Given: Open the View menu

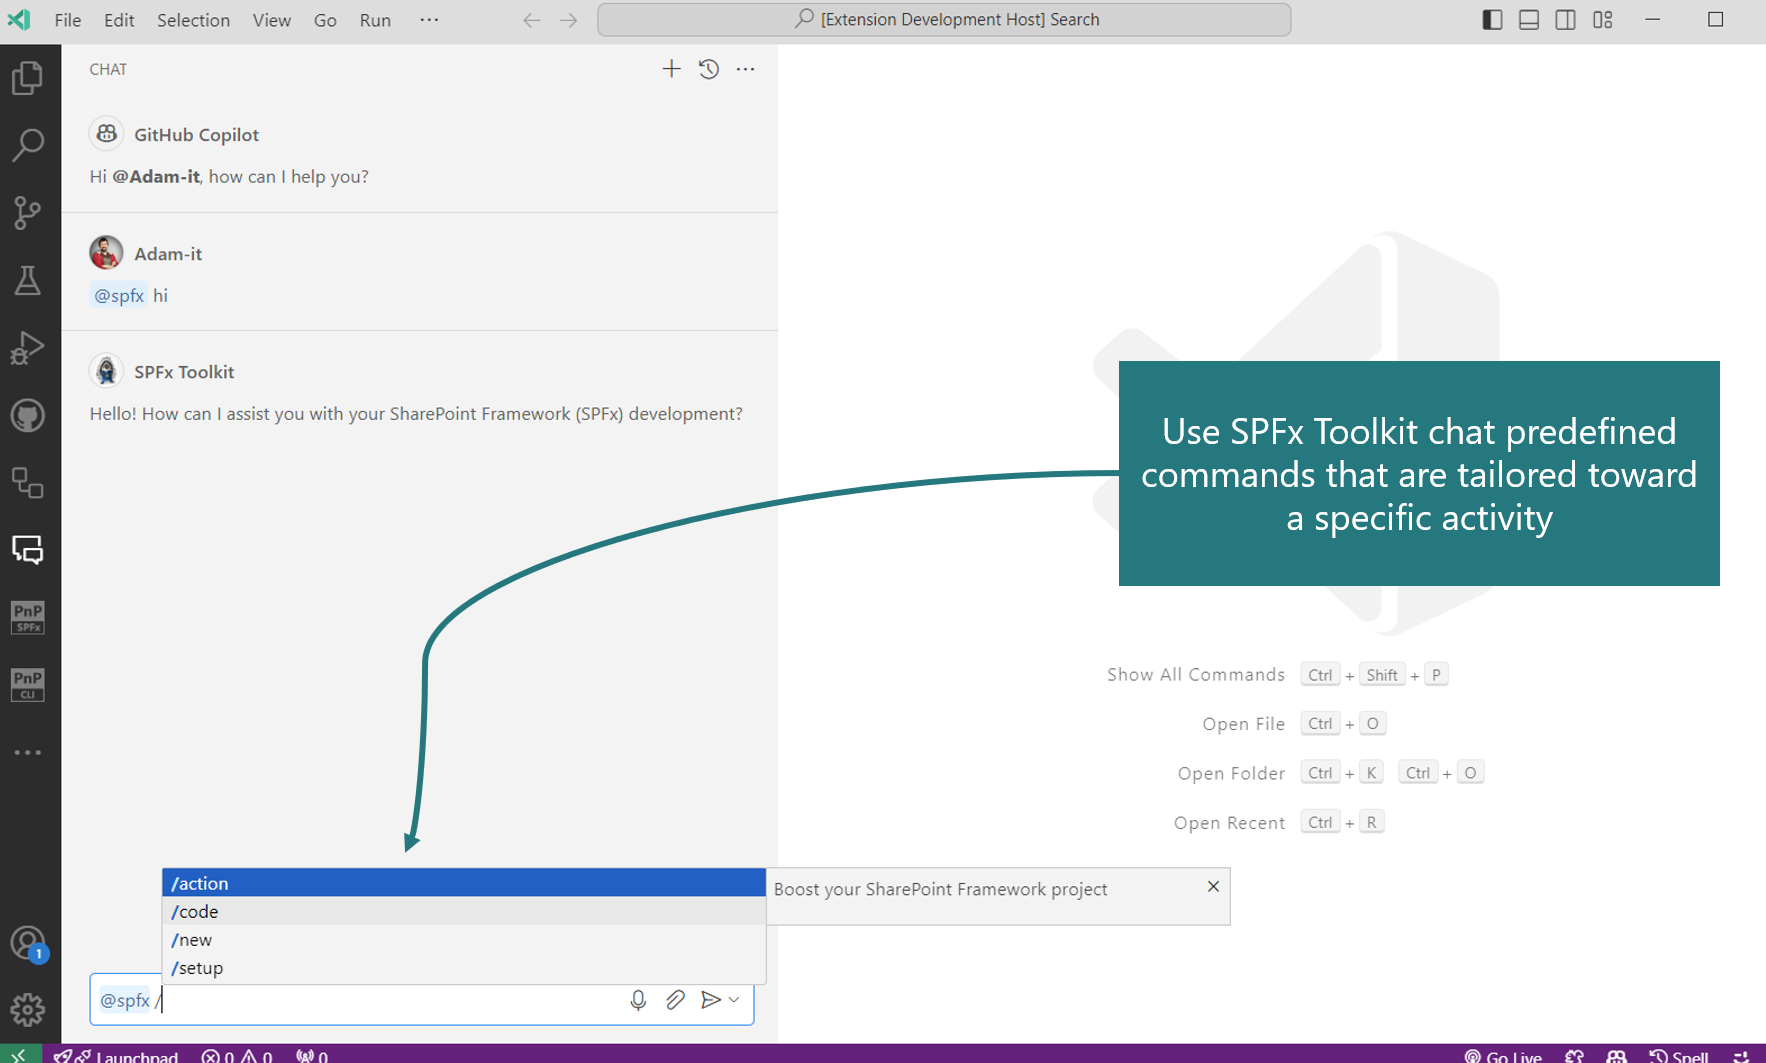Looking at the screenshot, I should [272, 20].
